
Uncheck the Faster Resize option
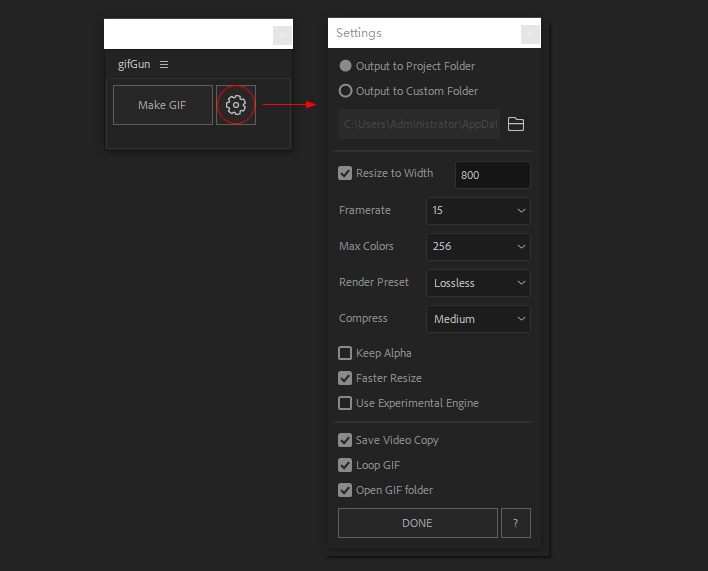coord(346,378)
